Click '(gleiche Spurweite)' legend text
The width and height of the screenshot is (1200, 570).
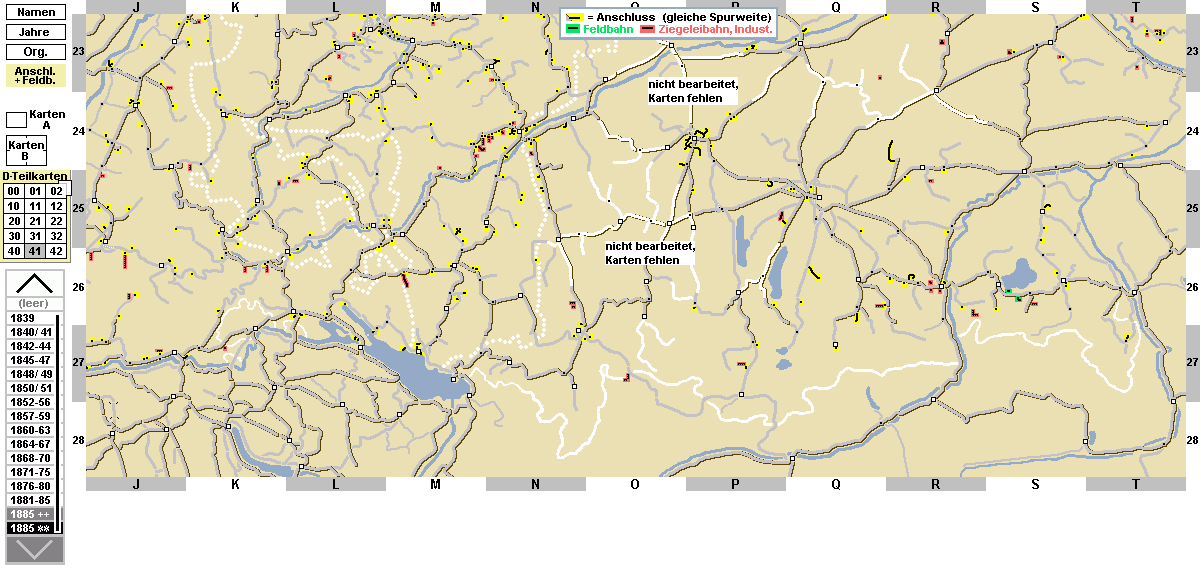click(x=718, y=17)
